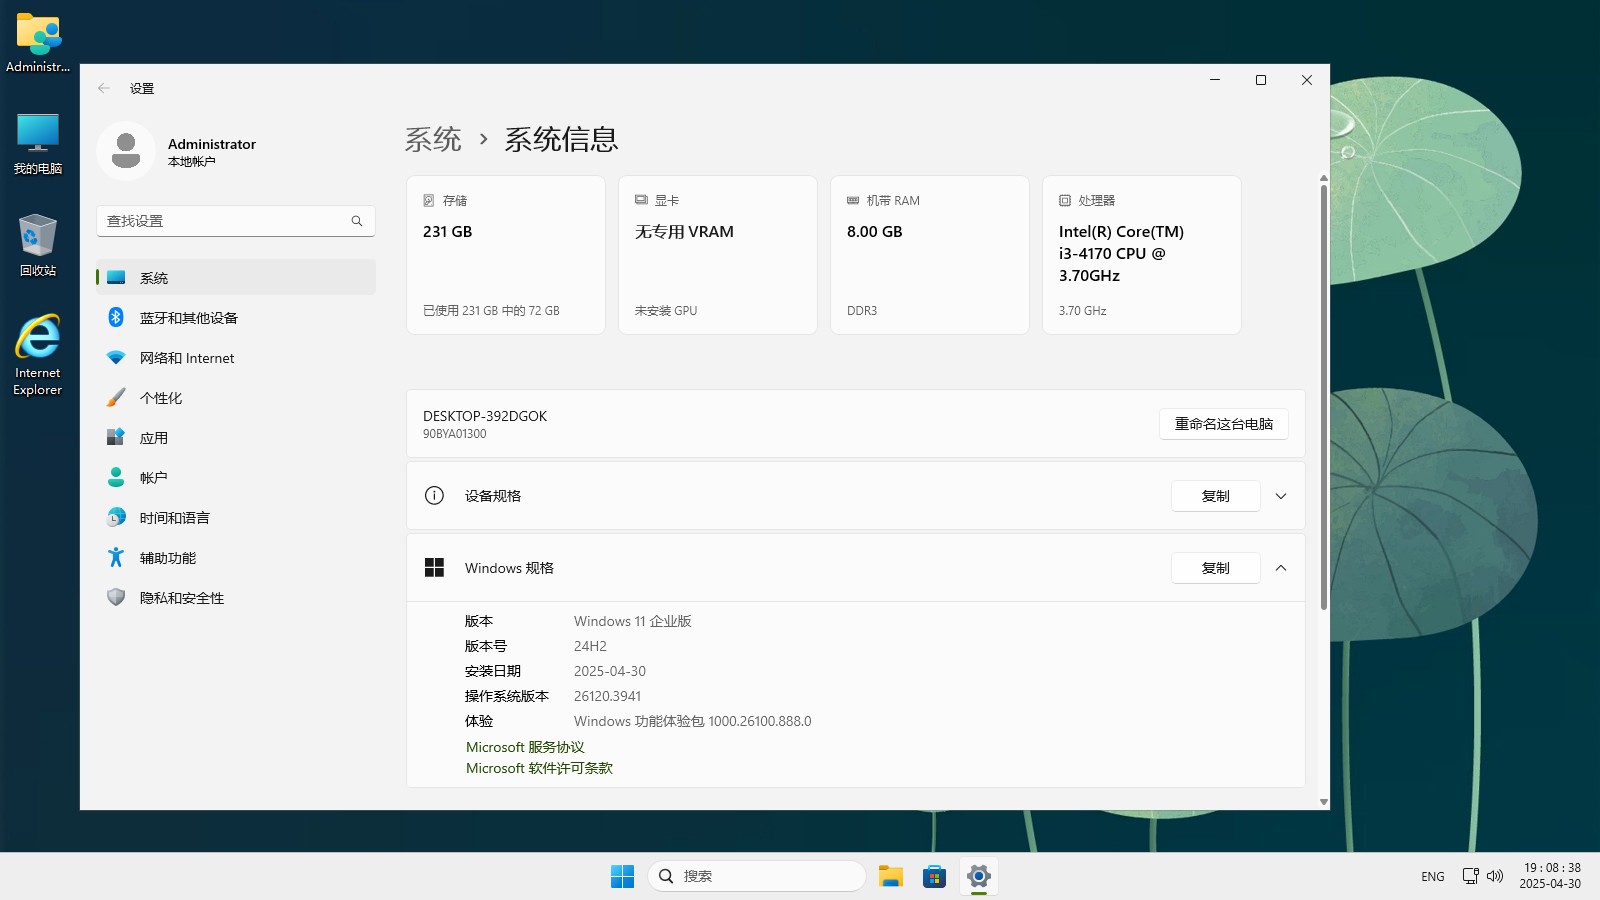Click the settings page vertical scrollbar

tap(1324, 397)
